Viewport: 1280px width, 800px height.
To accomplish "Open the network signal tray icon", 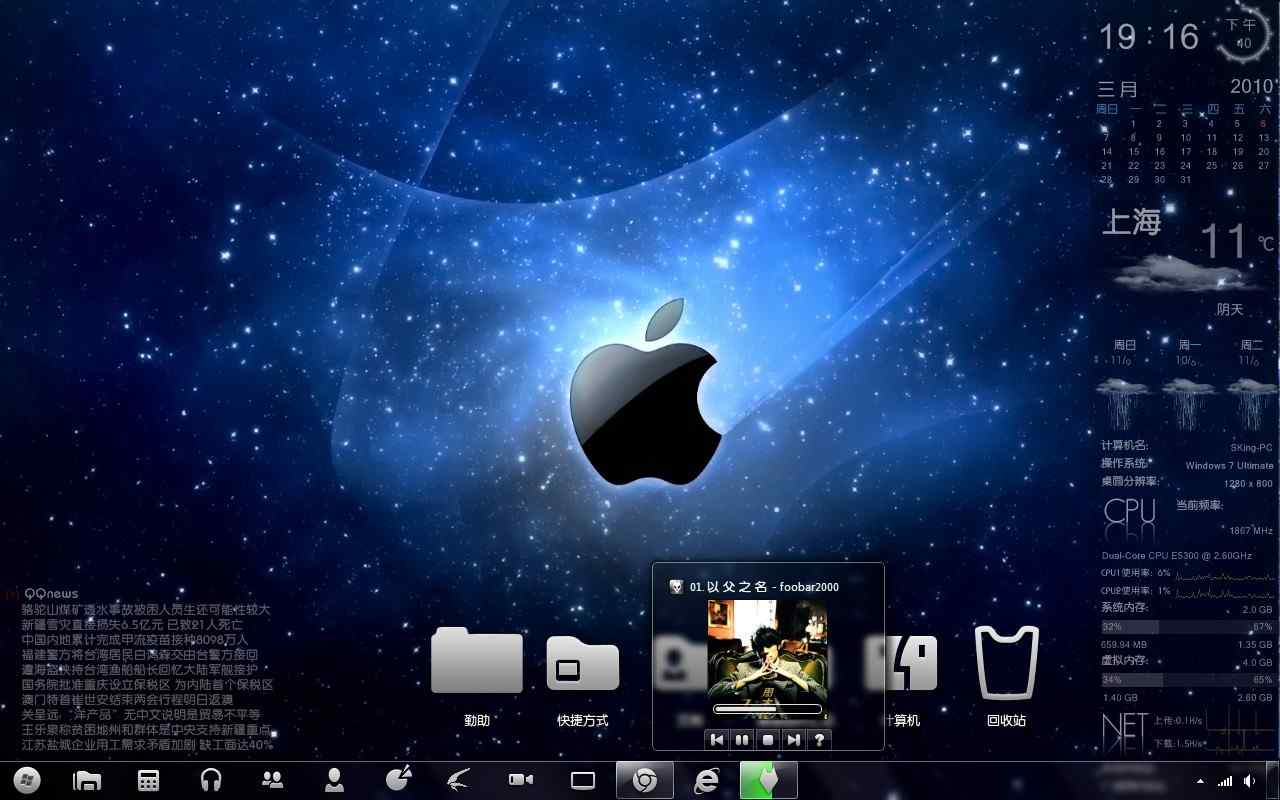I will [x=1225, y=781].
